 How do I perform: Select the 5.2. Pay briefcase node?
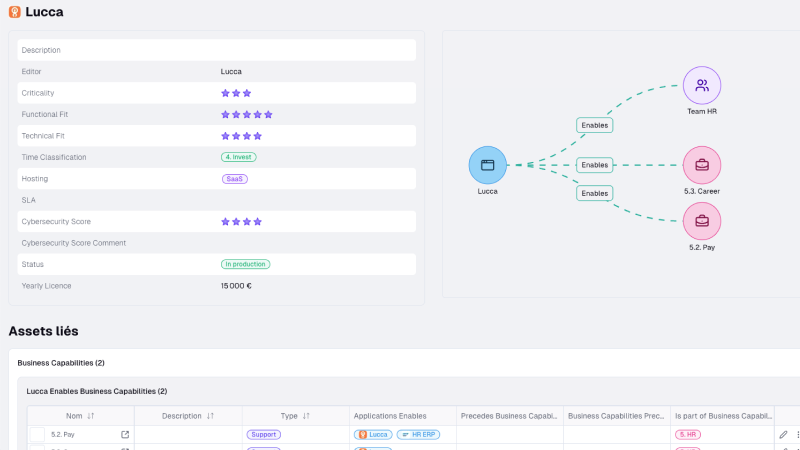[702, 221]
